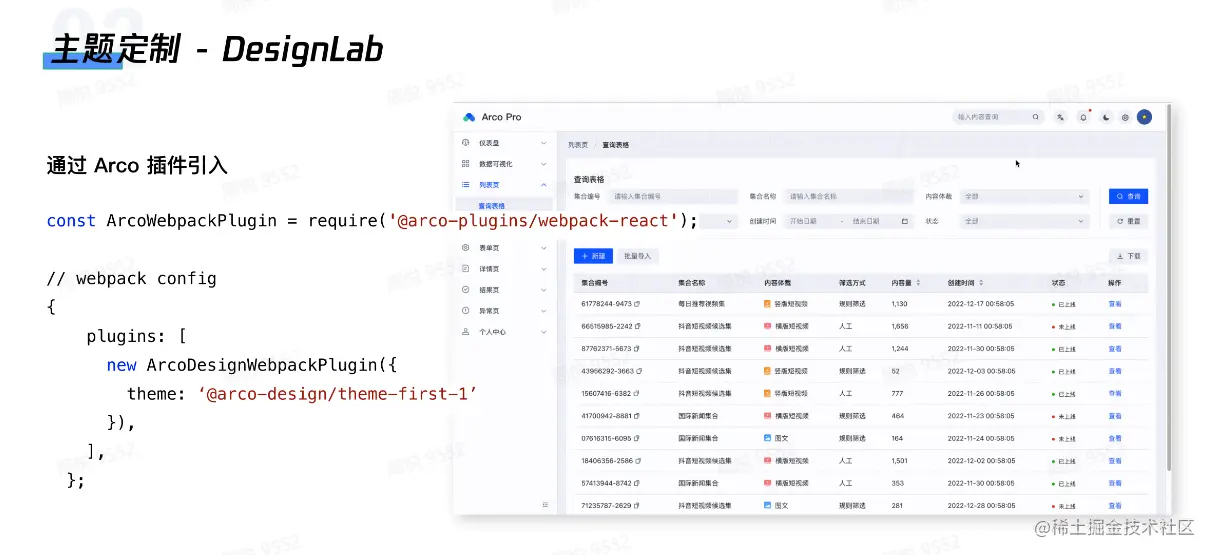Click the 主题定制 - DesignLab slide title
The width and height of the screenshot is (1212, 555).
[x=218, y=49]
